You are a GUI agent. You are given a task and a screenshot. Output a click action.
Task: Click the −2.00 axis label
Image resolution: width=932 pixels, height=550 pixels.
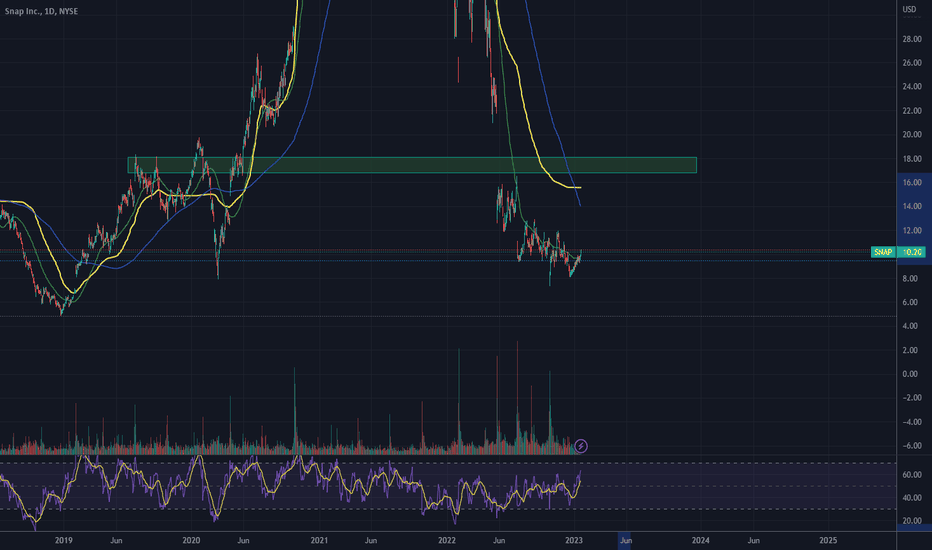tap(912, 398)
